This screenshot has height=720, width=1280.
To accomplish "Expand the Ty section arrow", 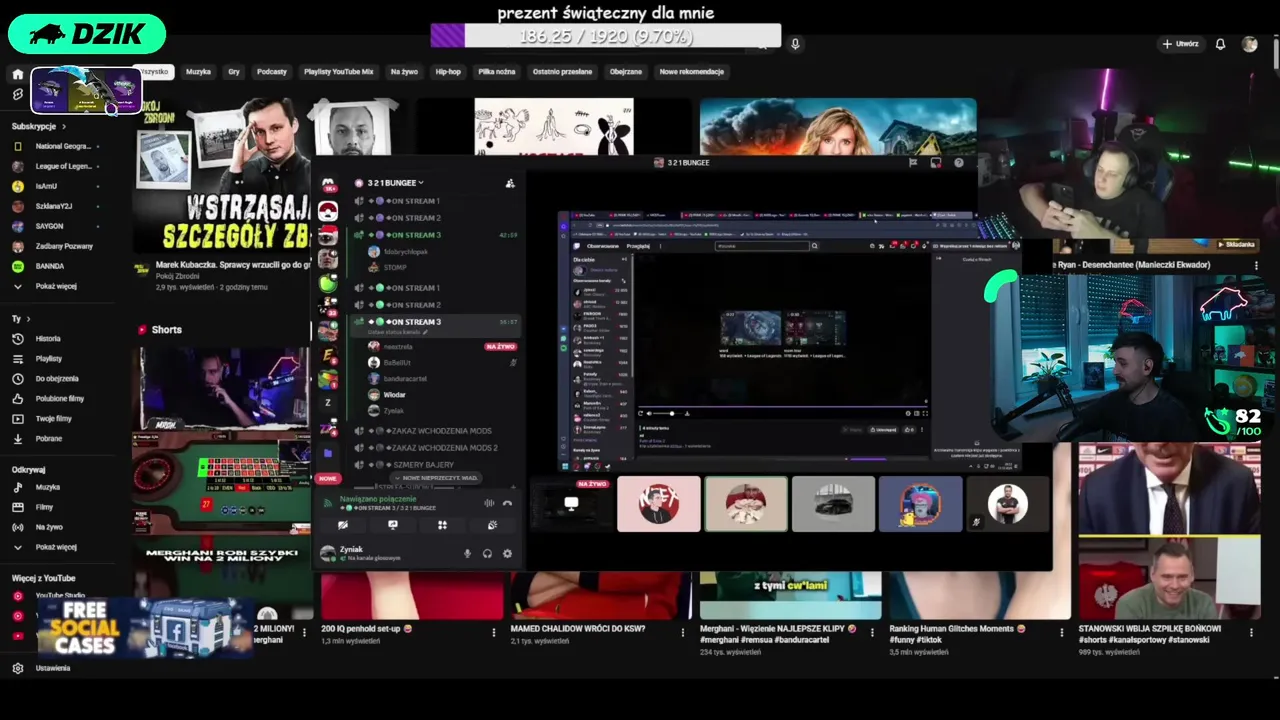I will tap(29, 319).
